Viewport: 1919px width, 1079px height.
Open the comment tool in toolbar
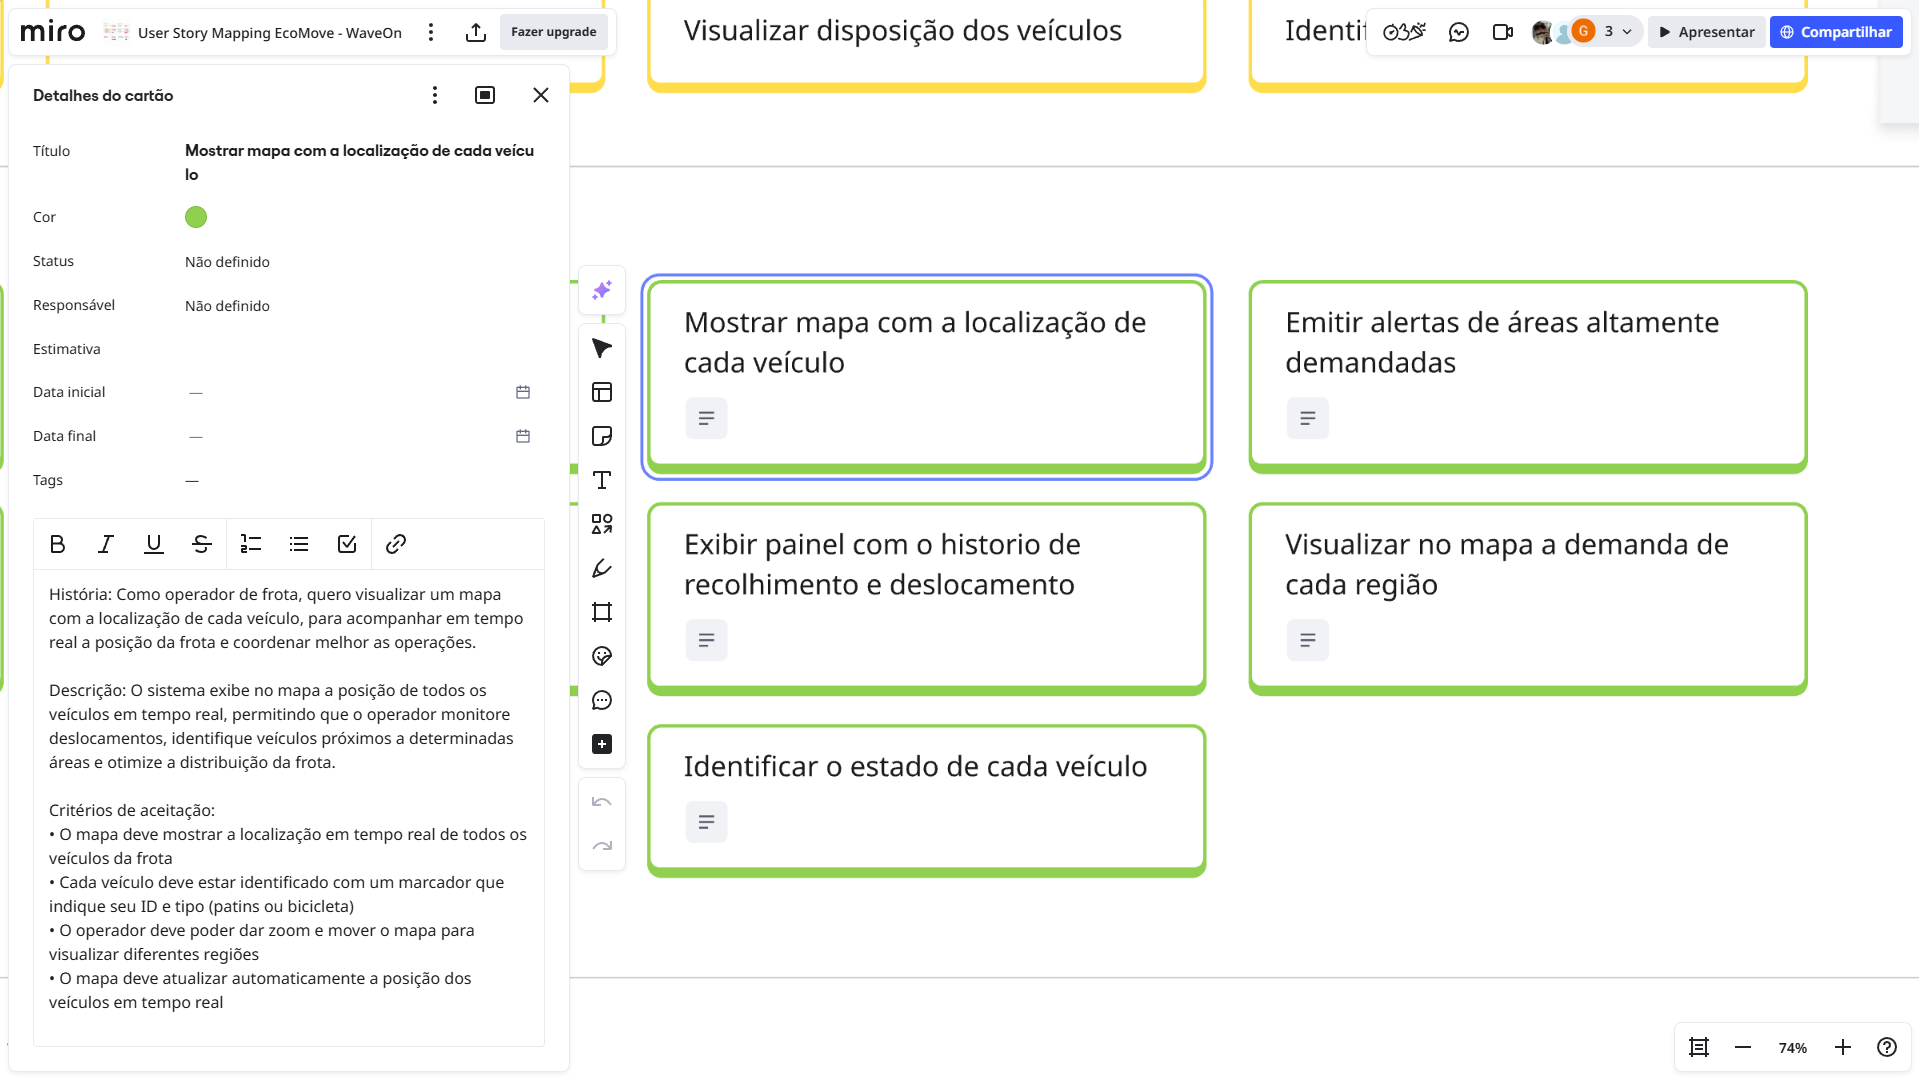[x=601, y=700]
